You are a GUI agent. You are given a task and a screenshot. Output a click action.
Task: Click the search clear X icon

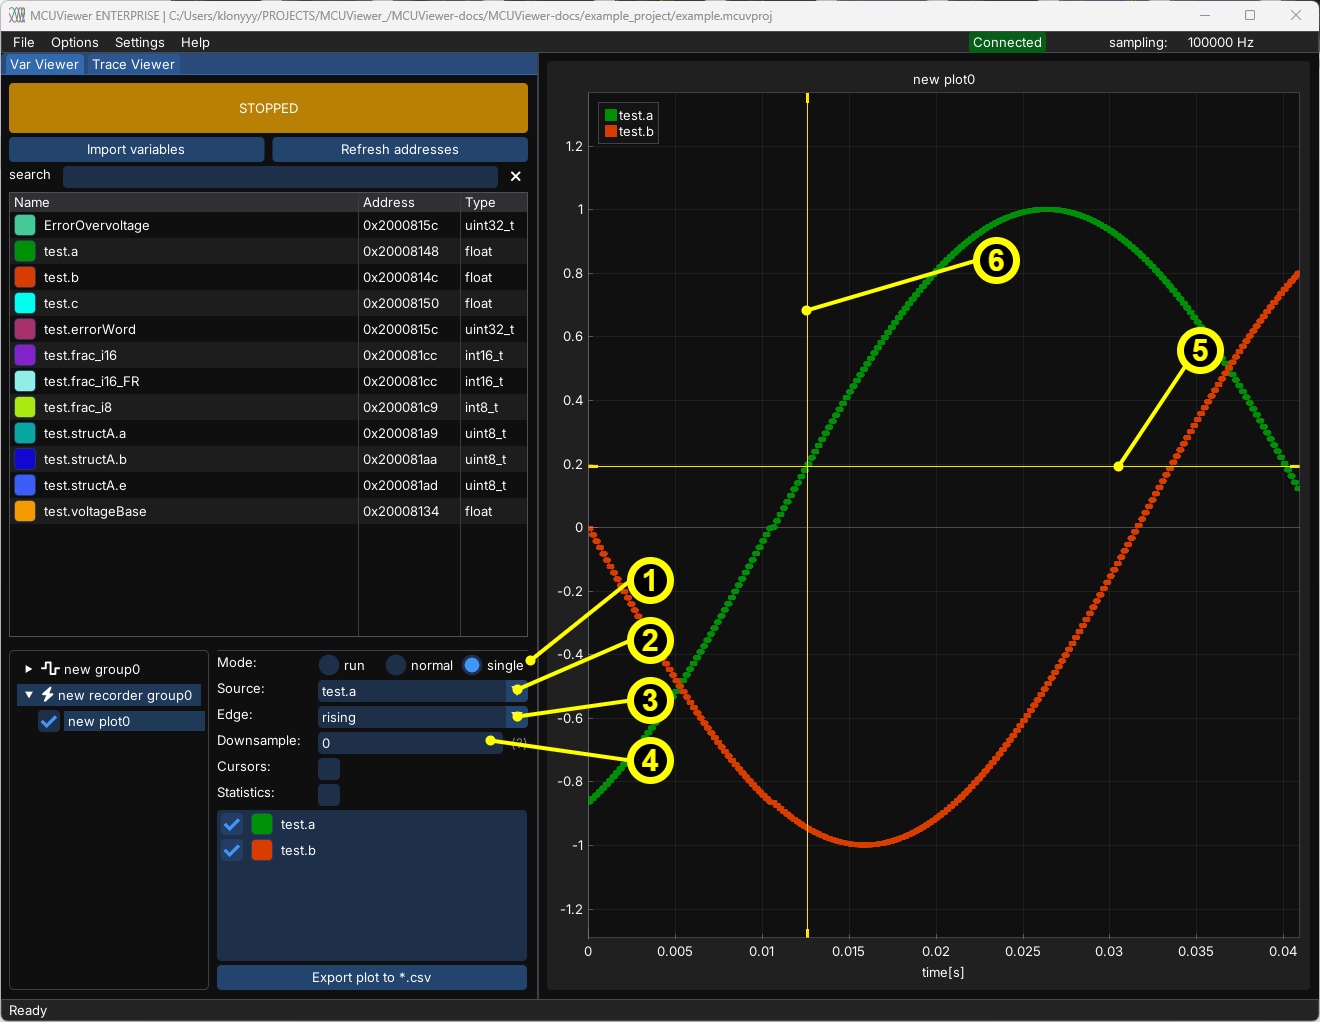click(516, 176)
